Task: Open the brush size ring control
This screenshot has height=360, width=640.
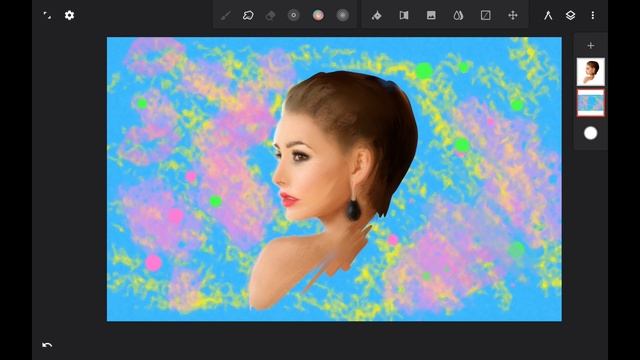Action: click(x=293, y=16)
